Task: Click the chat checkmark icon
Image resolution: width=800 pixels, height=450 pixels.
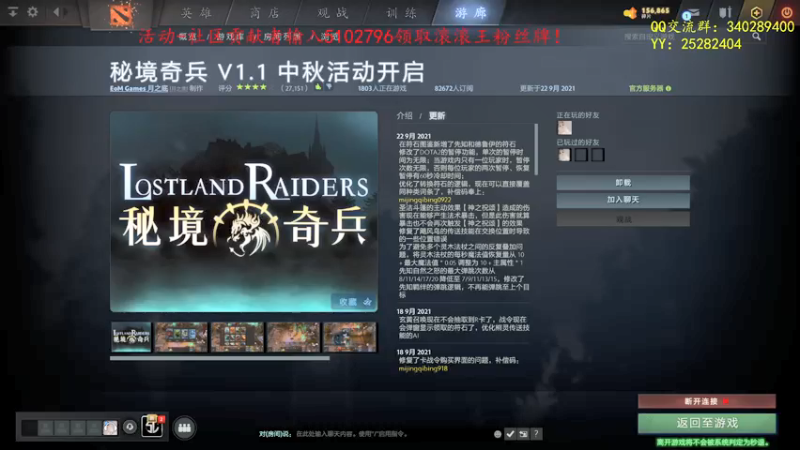Action: click(510, 434)
